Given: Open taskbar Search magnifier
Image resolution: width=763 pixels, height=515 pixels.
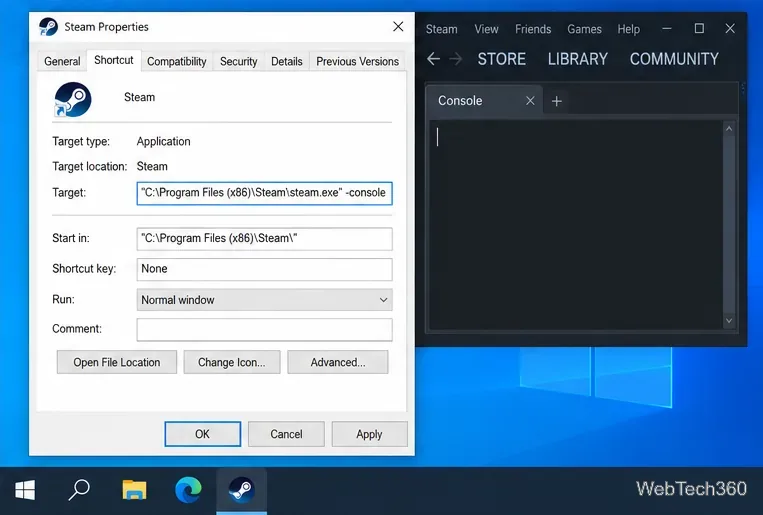Looking at the screenshot, I should (79, 490).
